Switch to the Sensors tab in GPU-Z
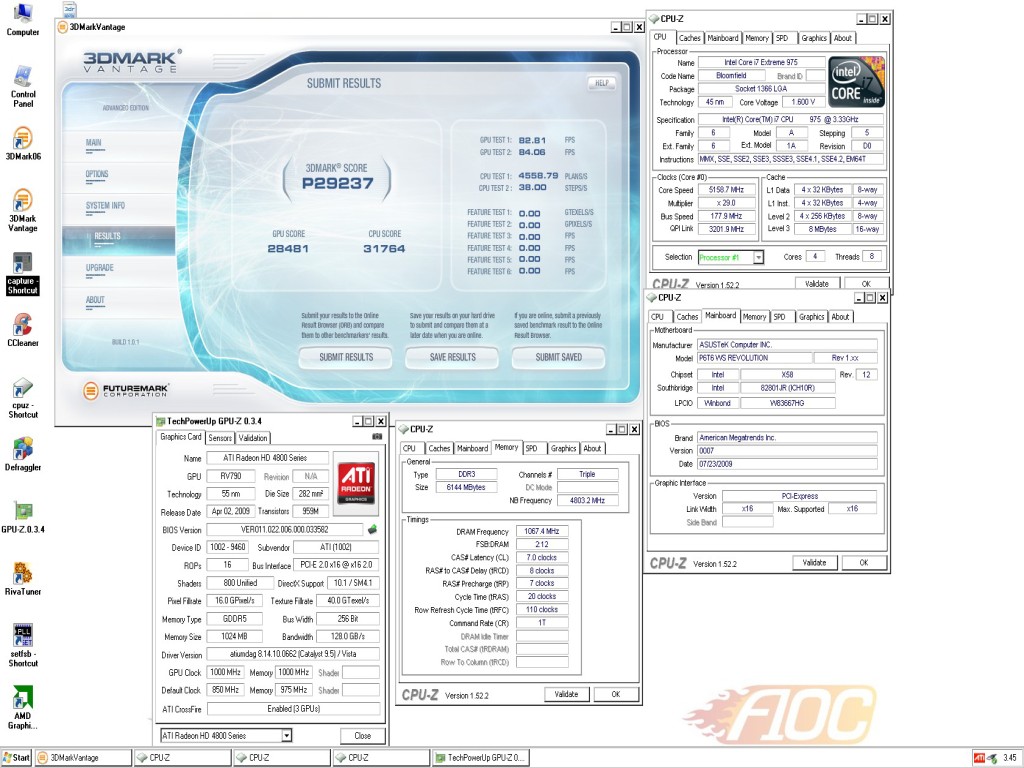This screenshot has width=1024, height=768. (220, 438)
